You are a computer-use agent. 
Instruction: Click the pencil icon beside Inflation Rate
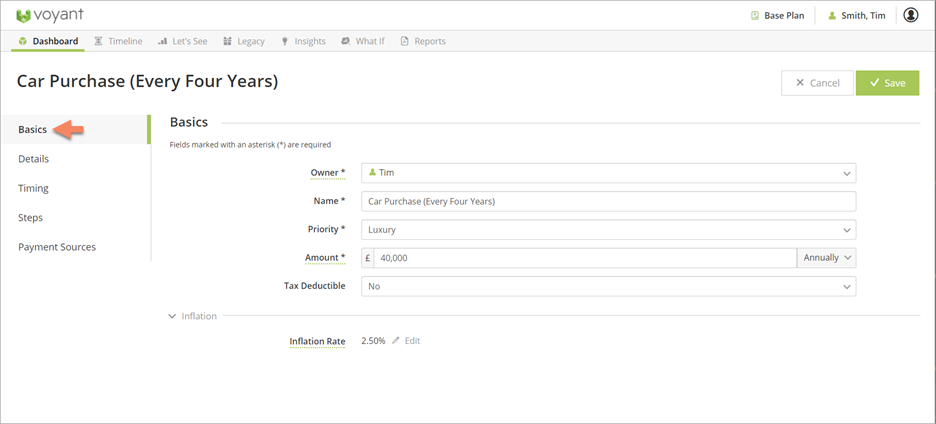pos(396,341)
